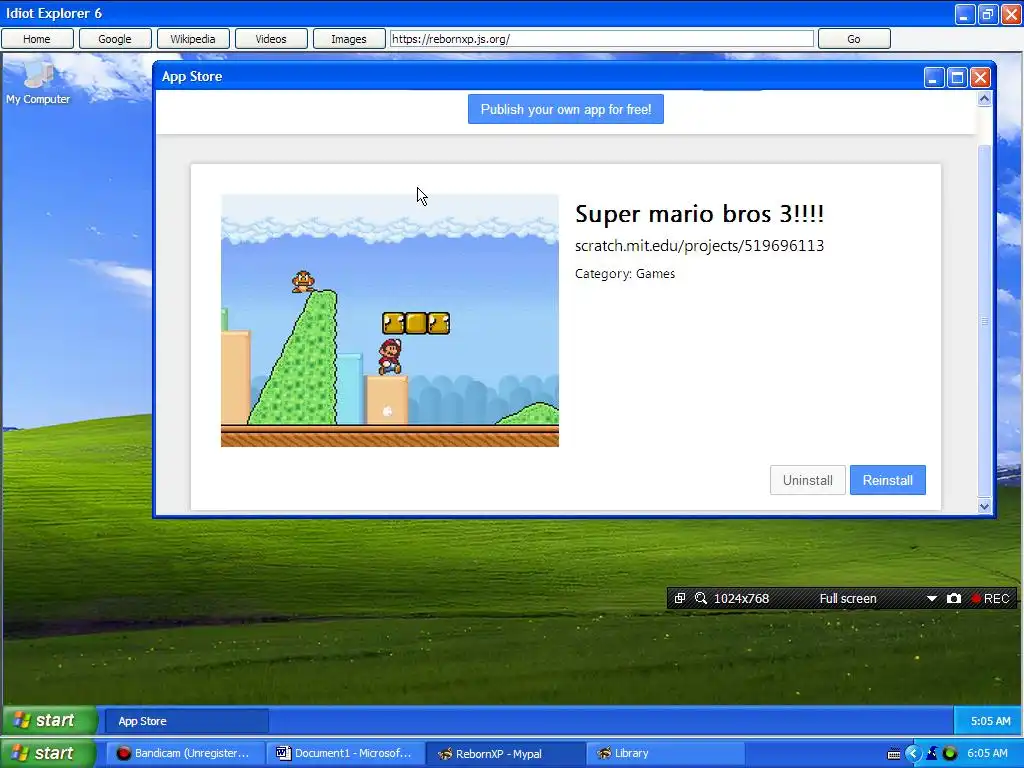Screen dimensions: 1024x768
Task: Click the inner taskbar 5:05 AM clock
Action: [990, 721]
